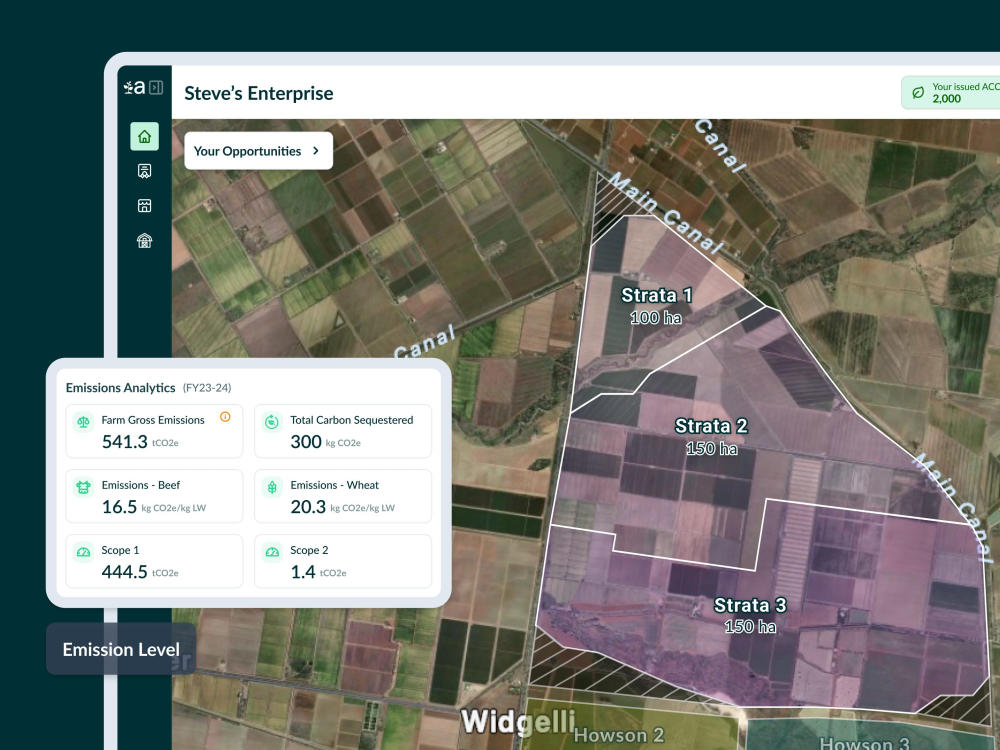Click the Howson 2 paddock label
1000x750 pixels.
click(619, 735)
